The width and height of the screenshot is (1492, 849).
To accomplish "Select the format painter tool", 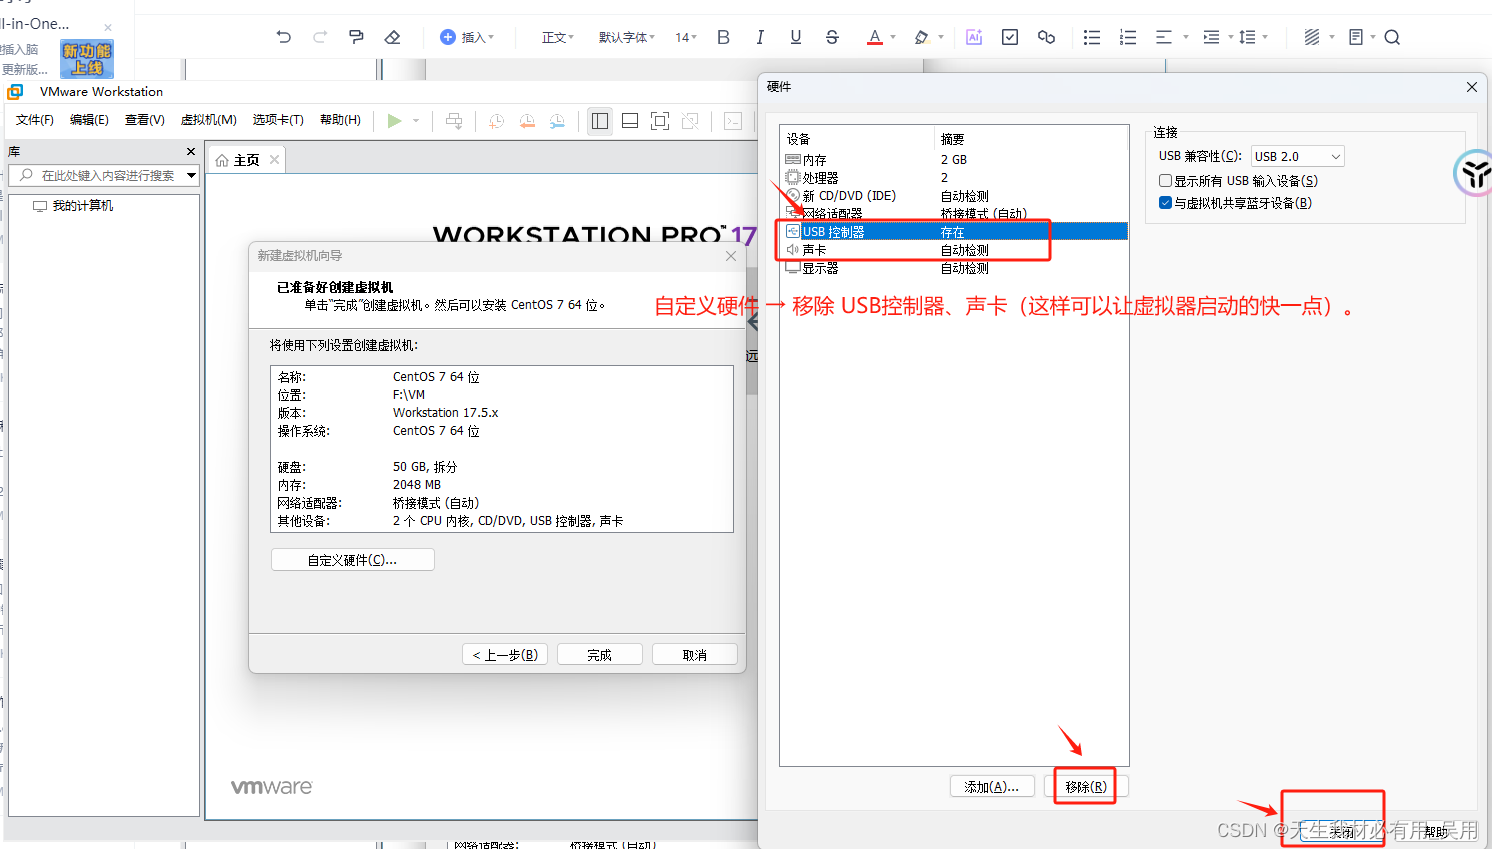I will tap(356, 37).
